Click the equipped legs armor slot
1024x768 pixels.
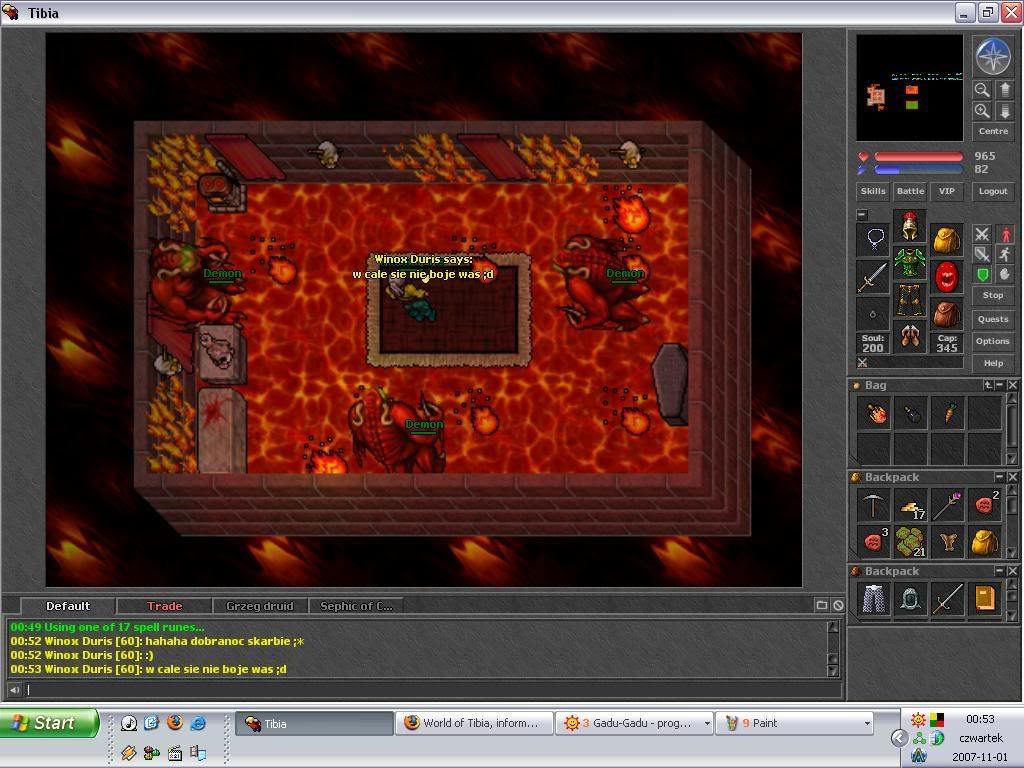909,300
